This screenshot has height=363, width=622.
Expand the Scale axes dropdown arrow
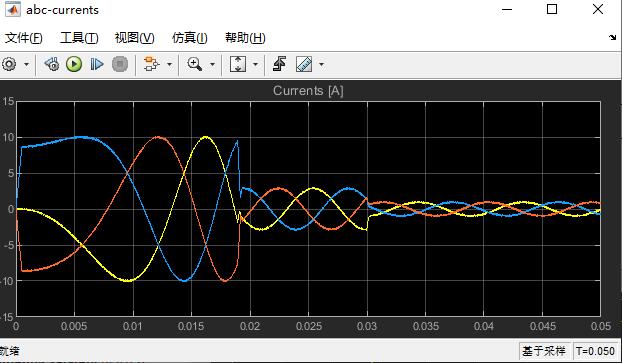pos(255,64)
